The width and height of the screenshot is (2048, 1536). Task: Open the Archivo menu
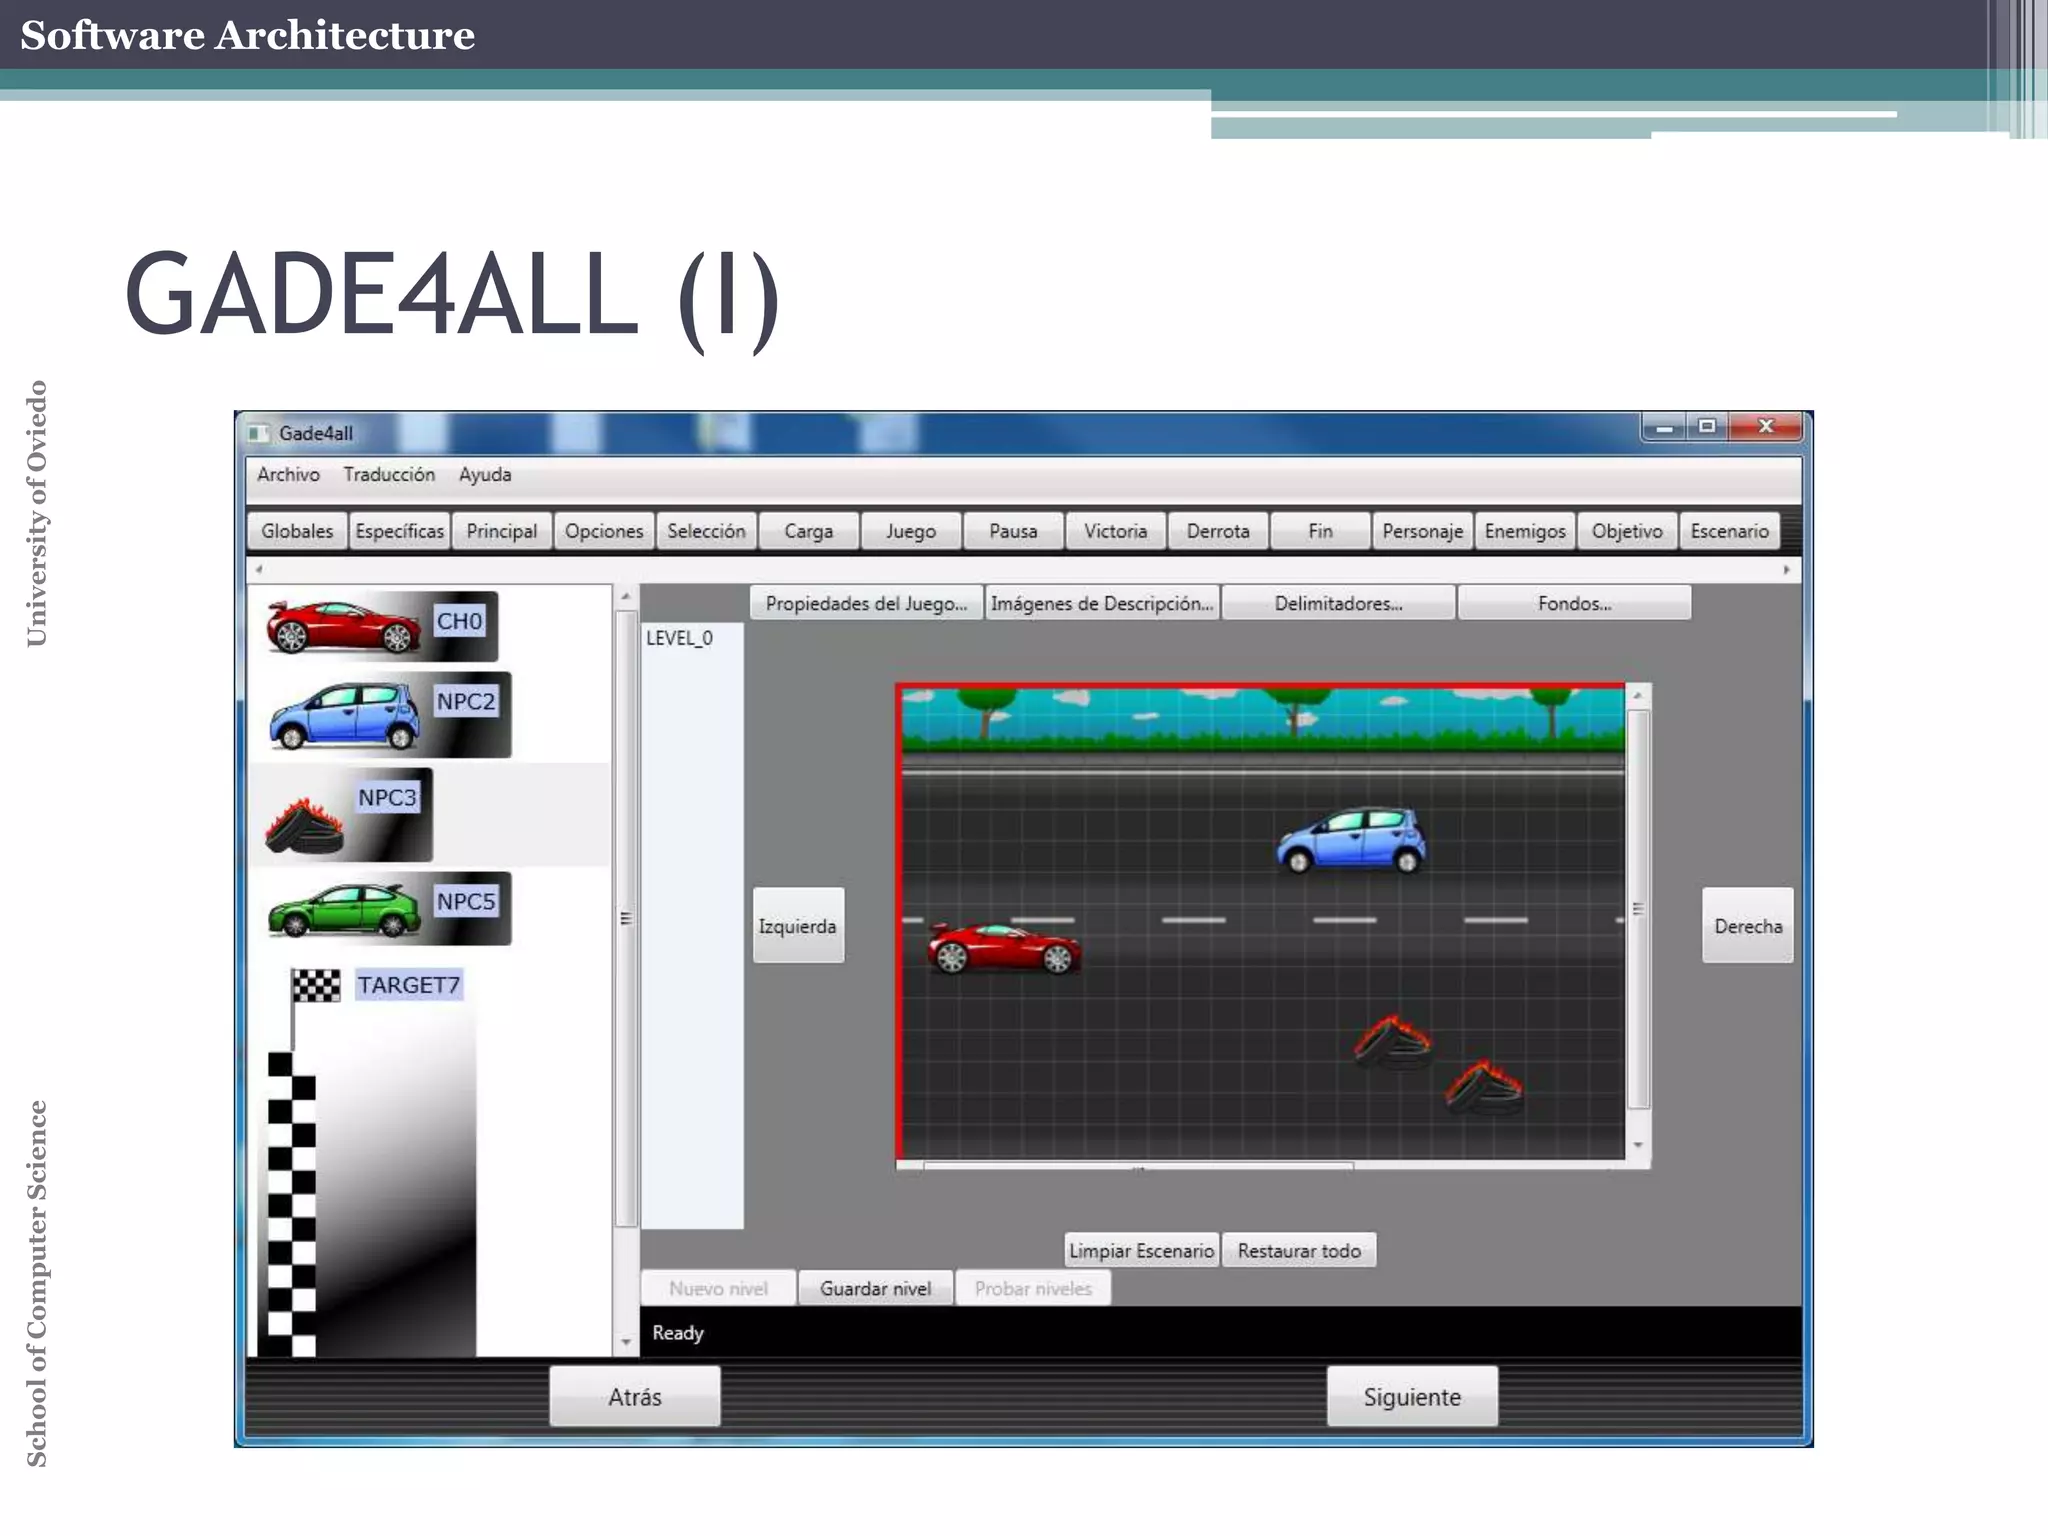click(288, 475)
